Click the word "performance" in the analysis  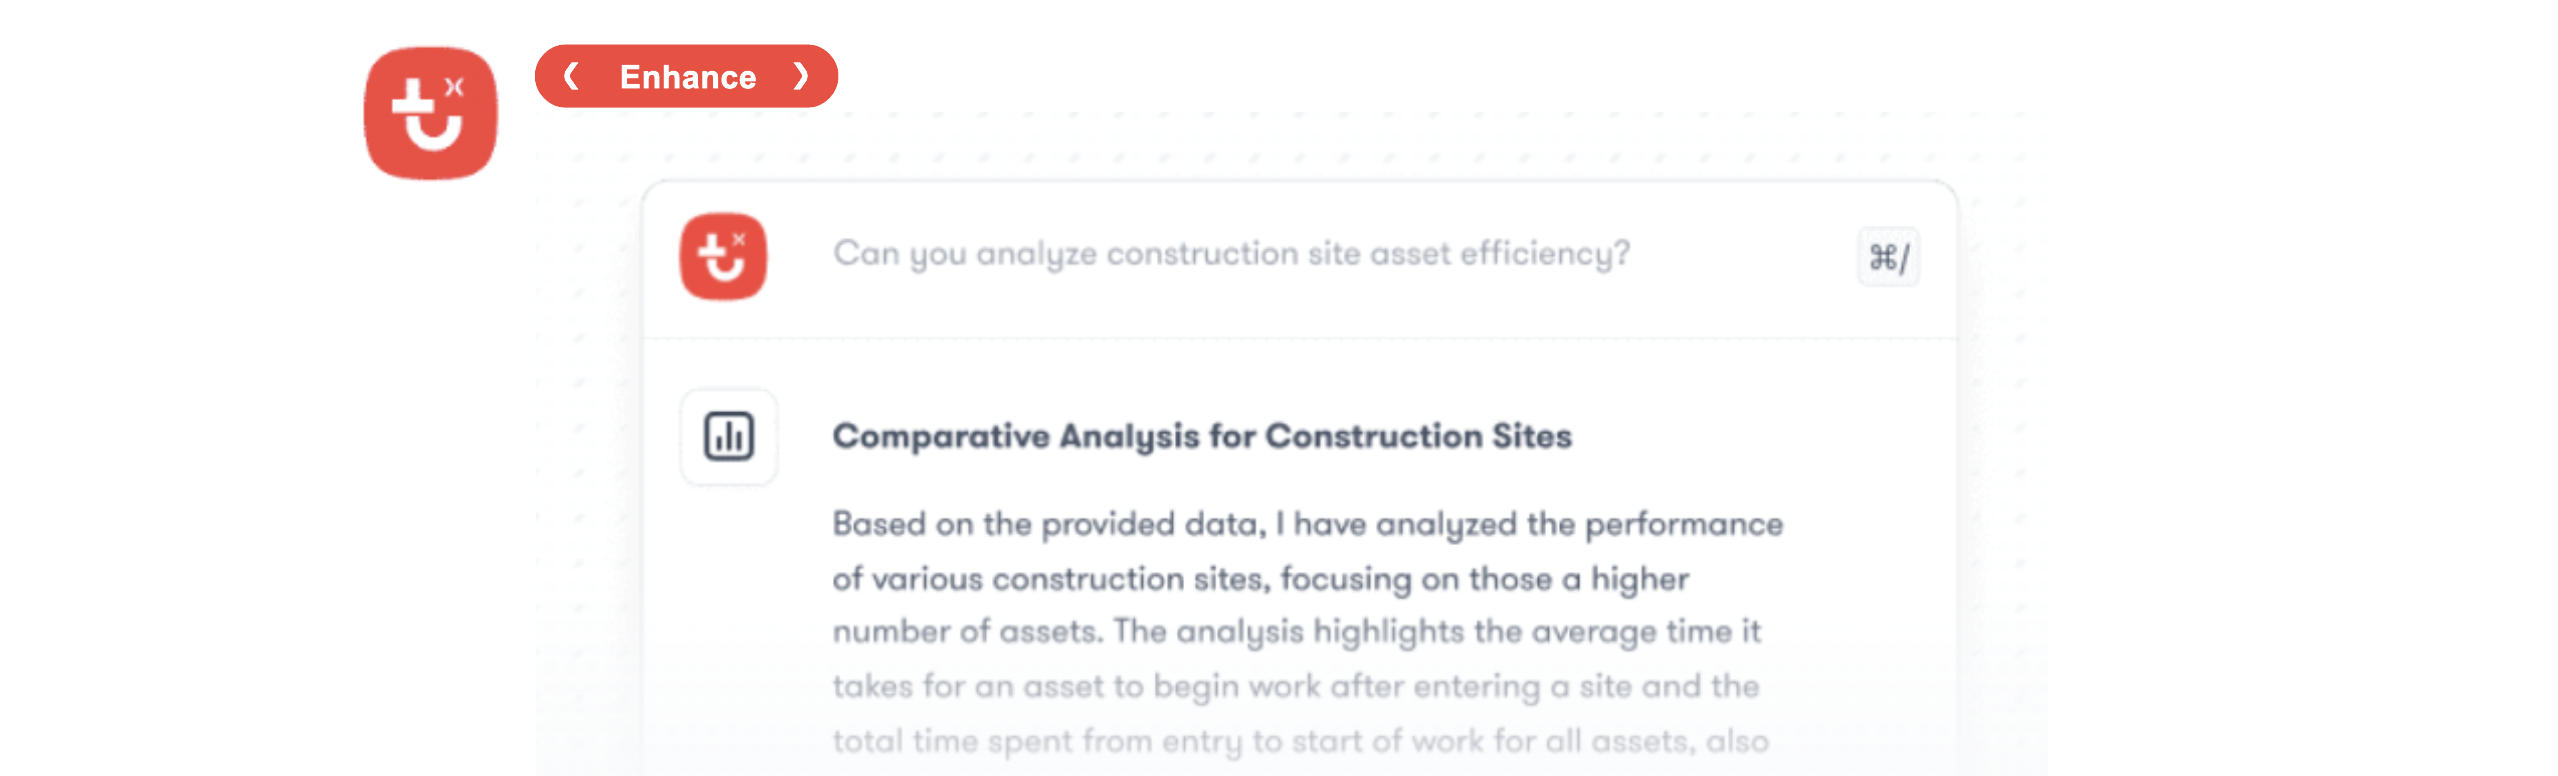[1683, 524]
